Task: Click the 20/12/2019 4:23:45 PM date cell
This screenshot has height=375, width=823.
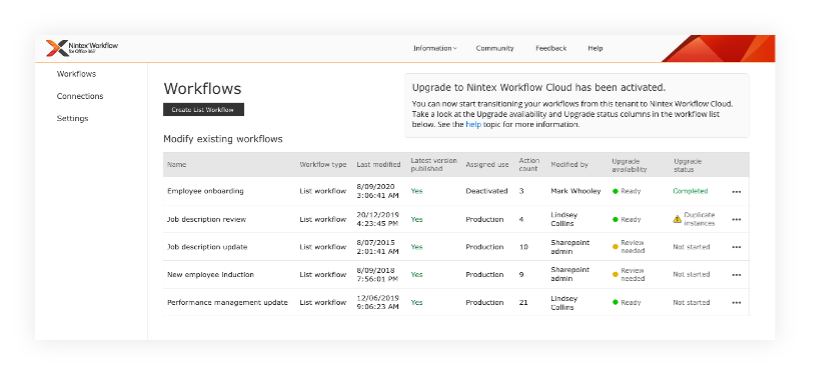Action: coord(378,219)
